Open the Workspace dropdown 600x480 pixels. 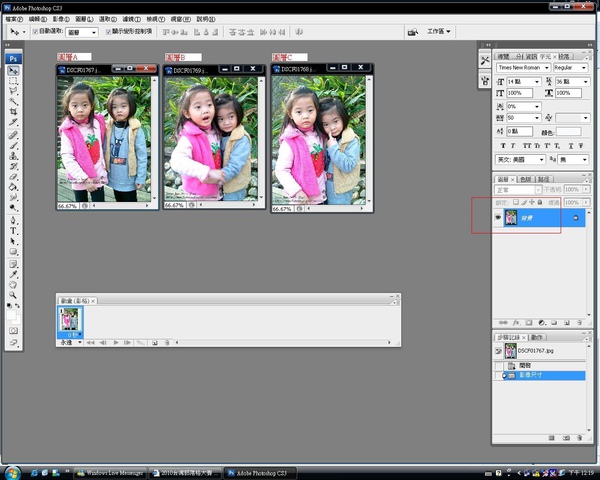pos(438,31)
